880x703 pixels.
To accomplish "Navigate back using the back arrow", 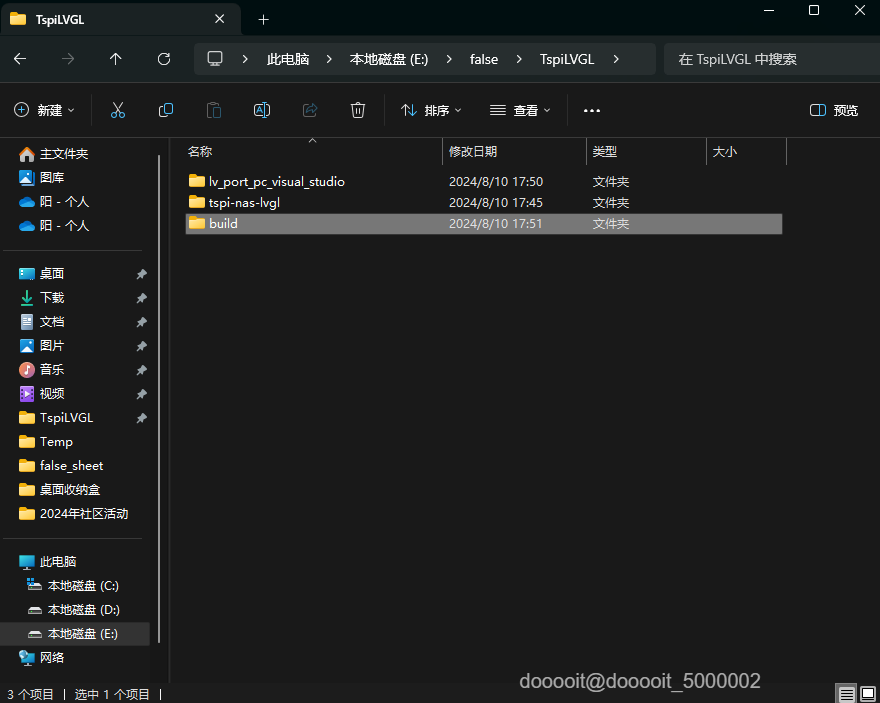I will 20,59.
